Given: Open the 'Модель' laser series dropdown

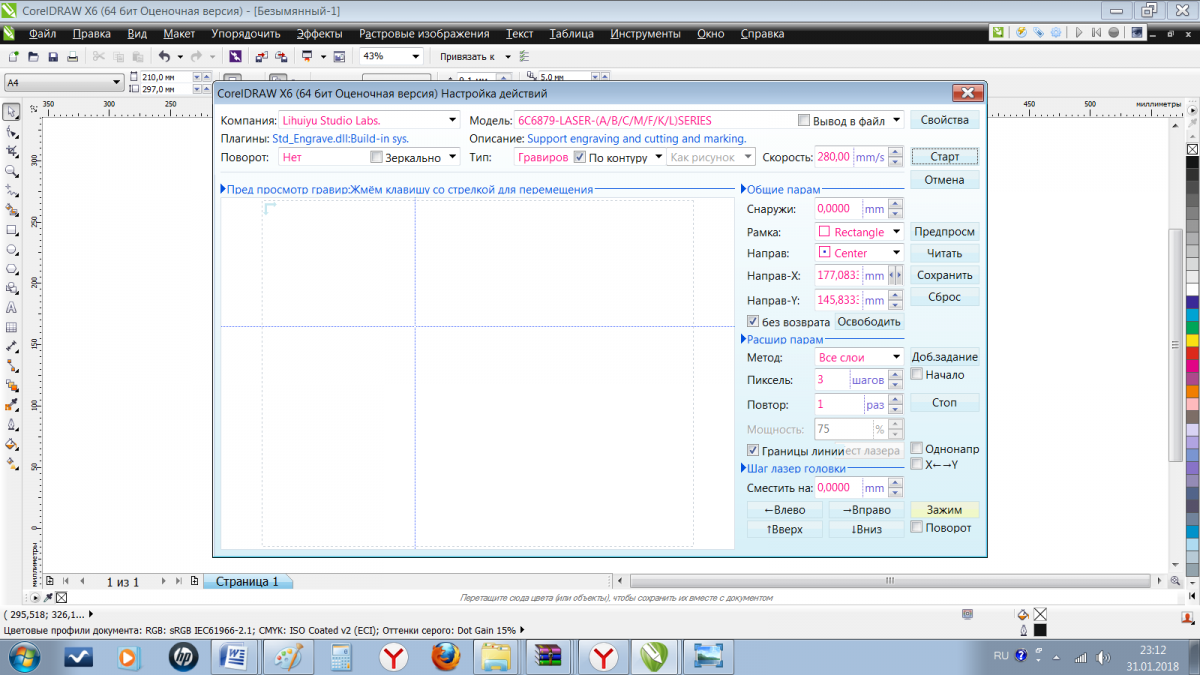Looking at the screenshot, I should tap(896, 121).
